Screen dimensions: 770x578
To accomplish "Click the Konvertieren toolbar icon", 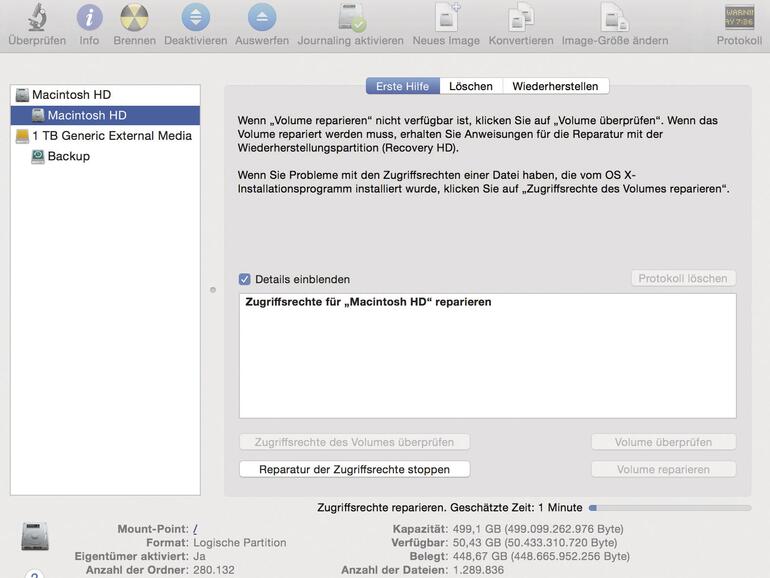I will (x=521, y=17).
